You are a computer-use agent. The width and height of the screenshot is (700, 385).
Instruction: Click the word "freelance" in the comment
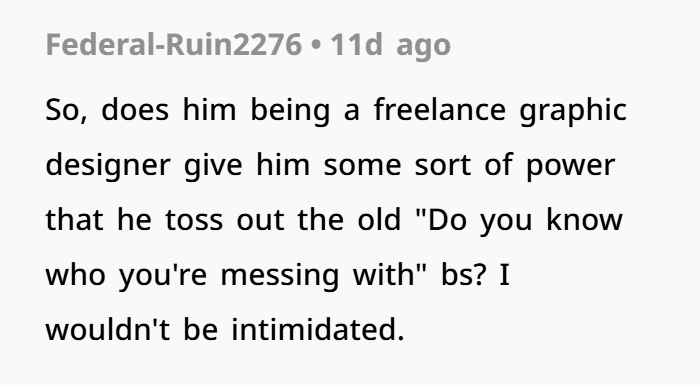tap(440, 110)
